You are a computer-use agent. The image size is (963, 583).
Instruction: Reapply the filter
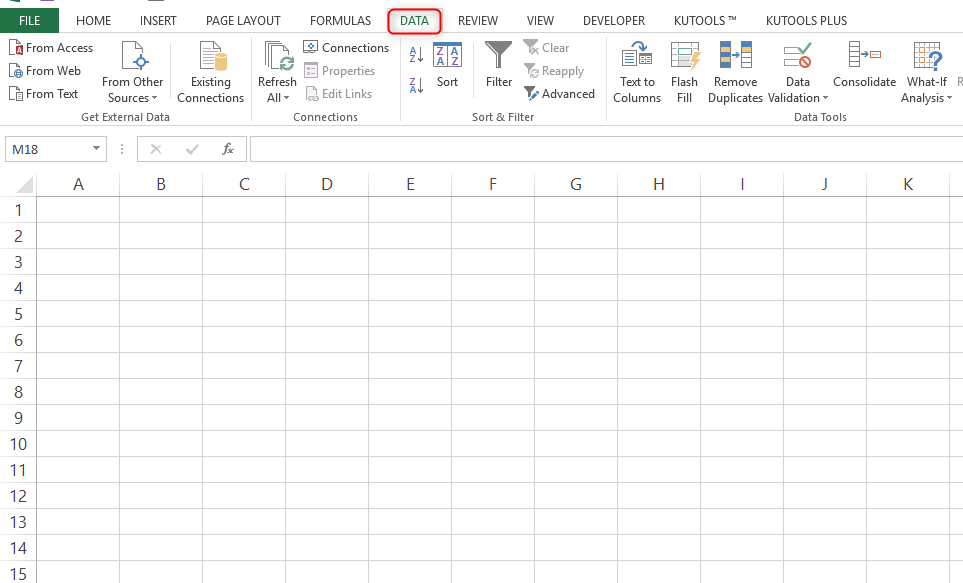(x=554, y=71)
